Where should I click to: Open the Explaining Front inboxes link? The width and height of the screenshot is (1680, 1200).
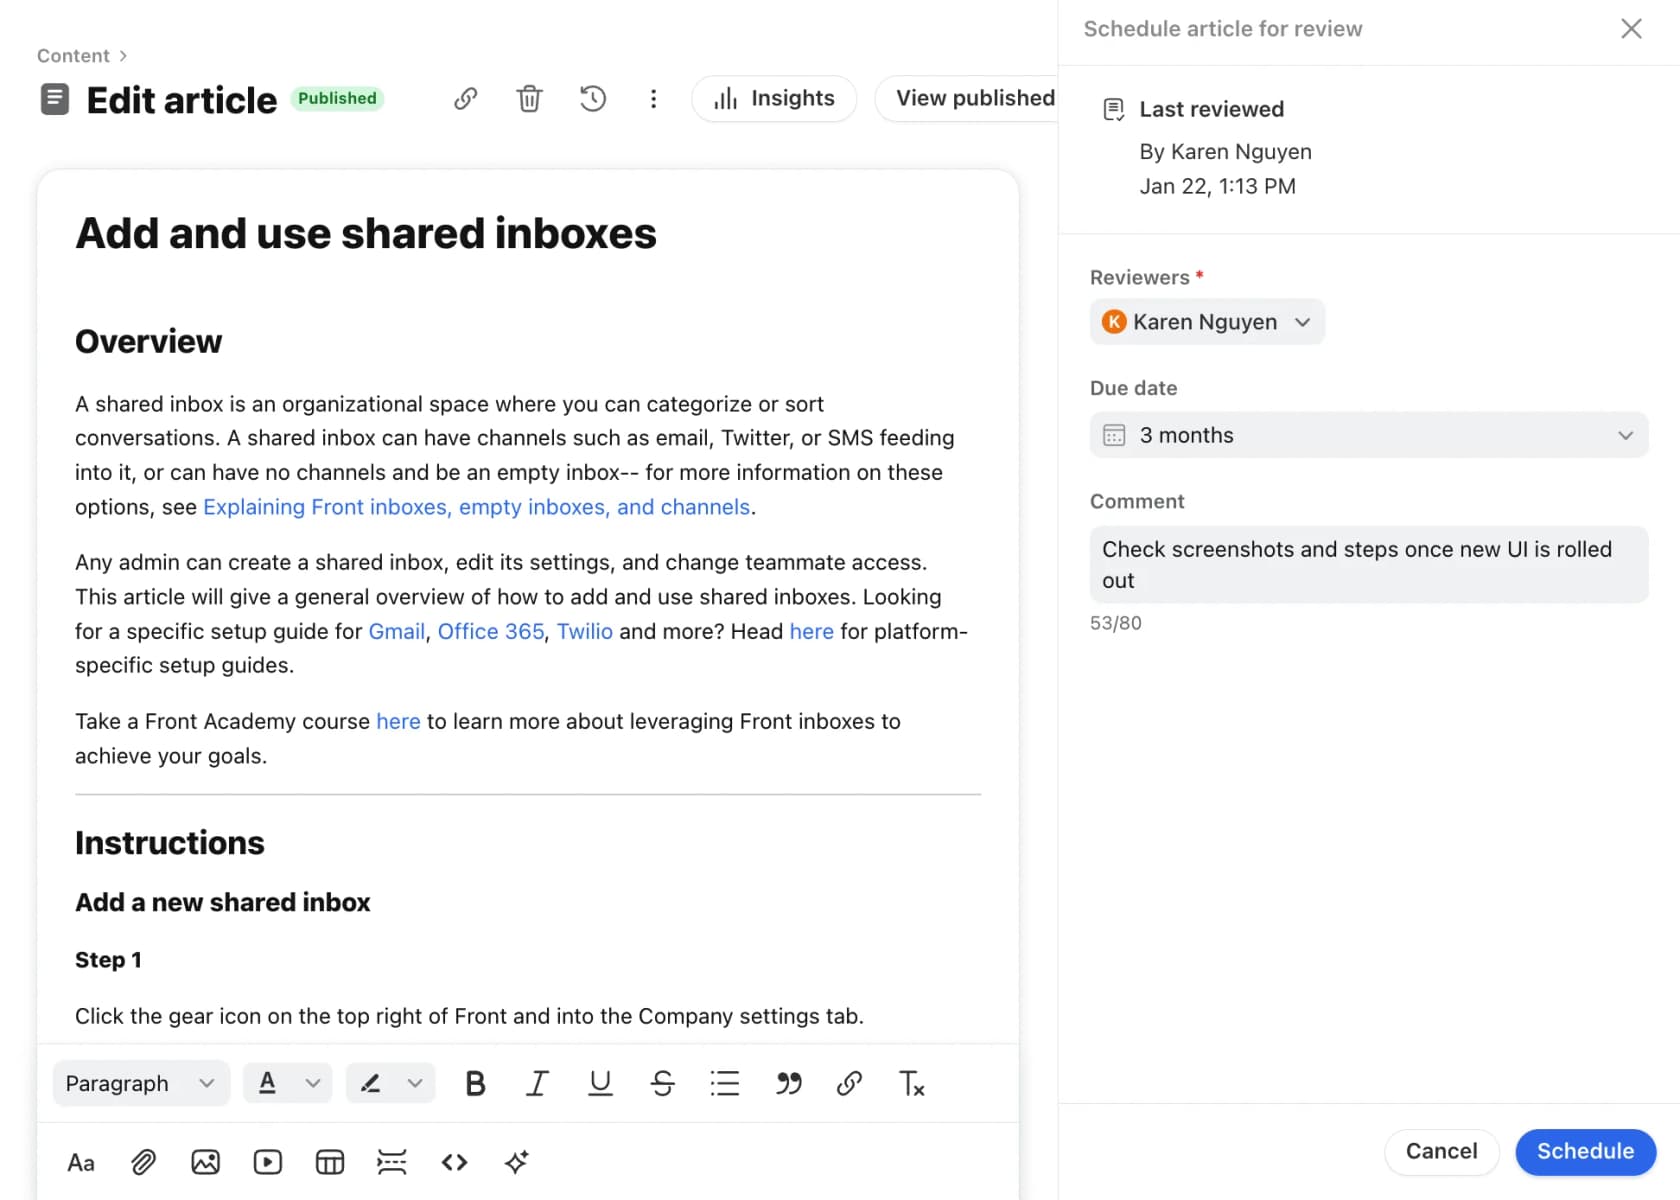tap(477, 507)
